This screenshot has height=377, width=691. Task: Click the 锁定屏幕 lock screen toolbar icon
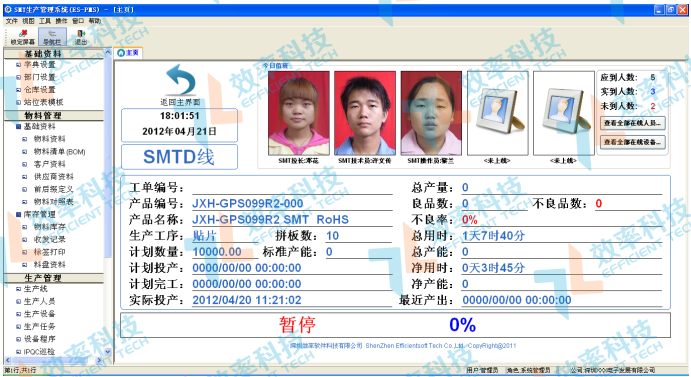tap(22, 37)
